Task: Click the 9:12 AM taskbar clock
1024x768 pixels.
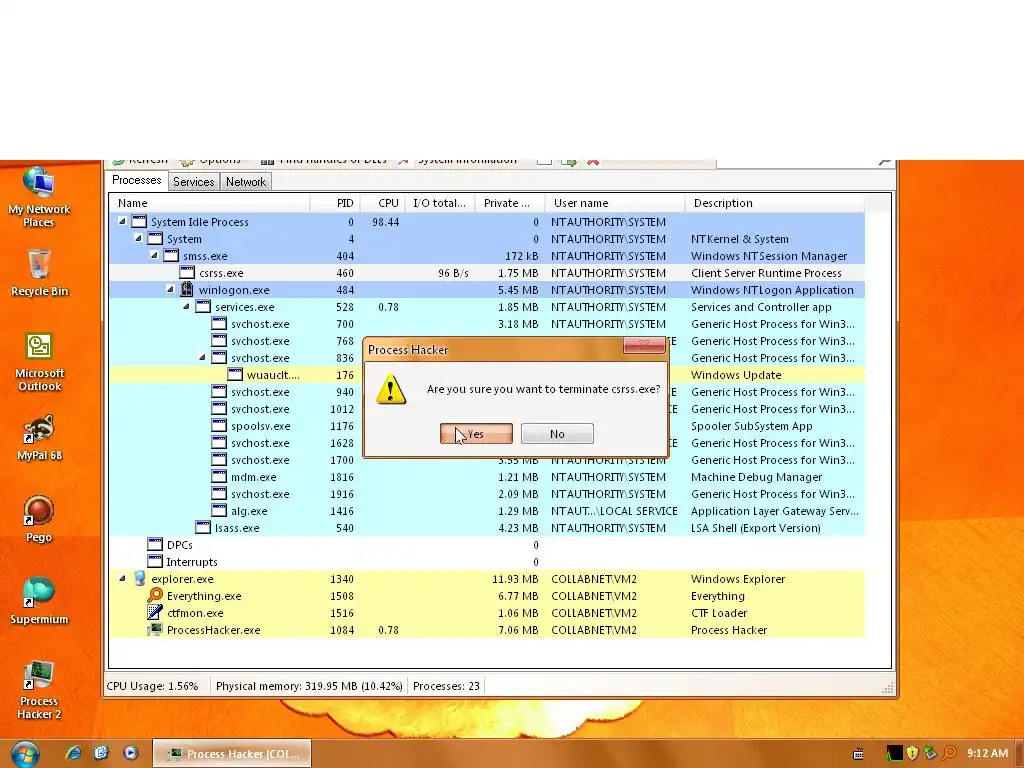Action: pos(987,753)
